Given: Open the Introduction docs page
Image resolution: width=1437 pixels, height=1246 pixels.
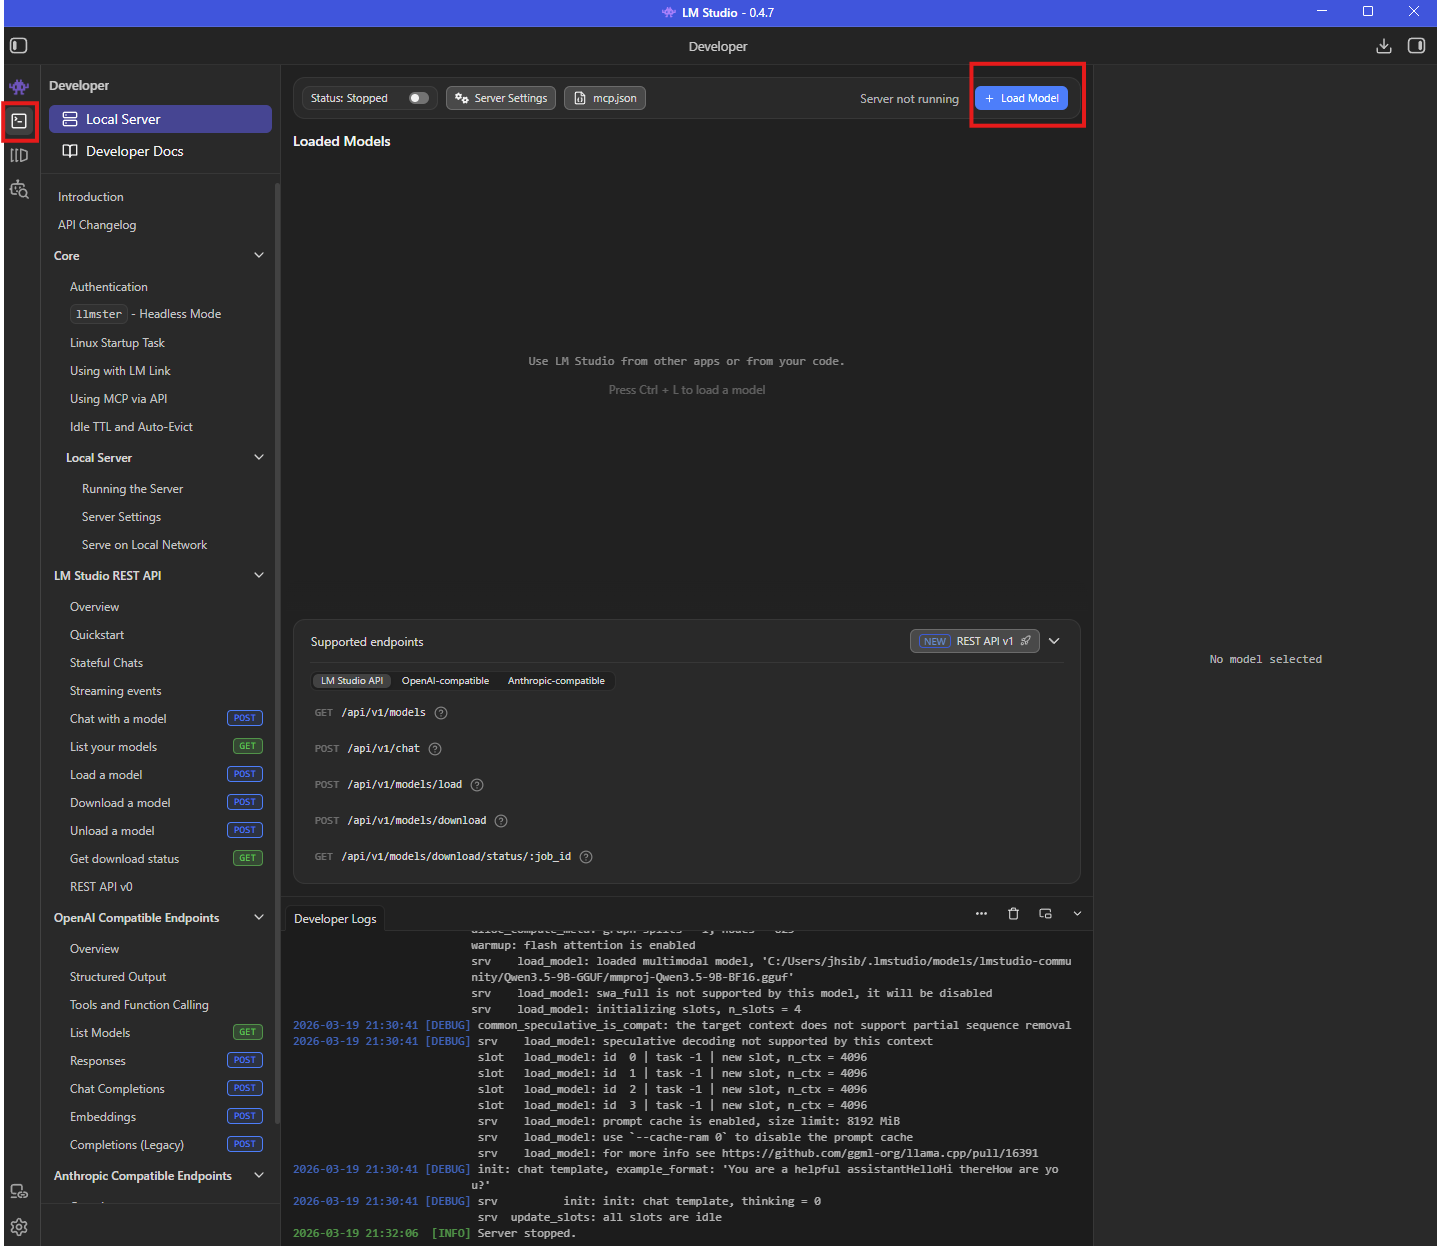Looking at the screenshot, I should pos(91,197).
